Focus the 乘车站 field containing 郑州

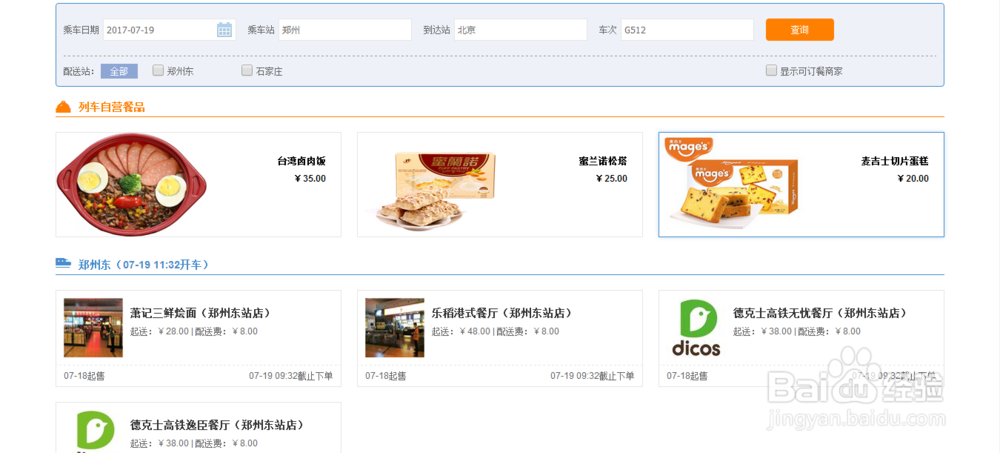[345, 29]
